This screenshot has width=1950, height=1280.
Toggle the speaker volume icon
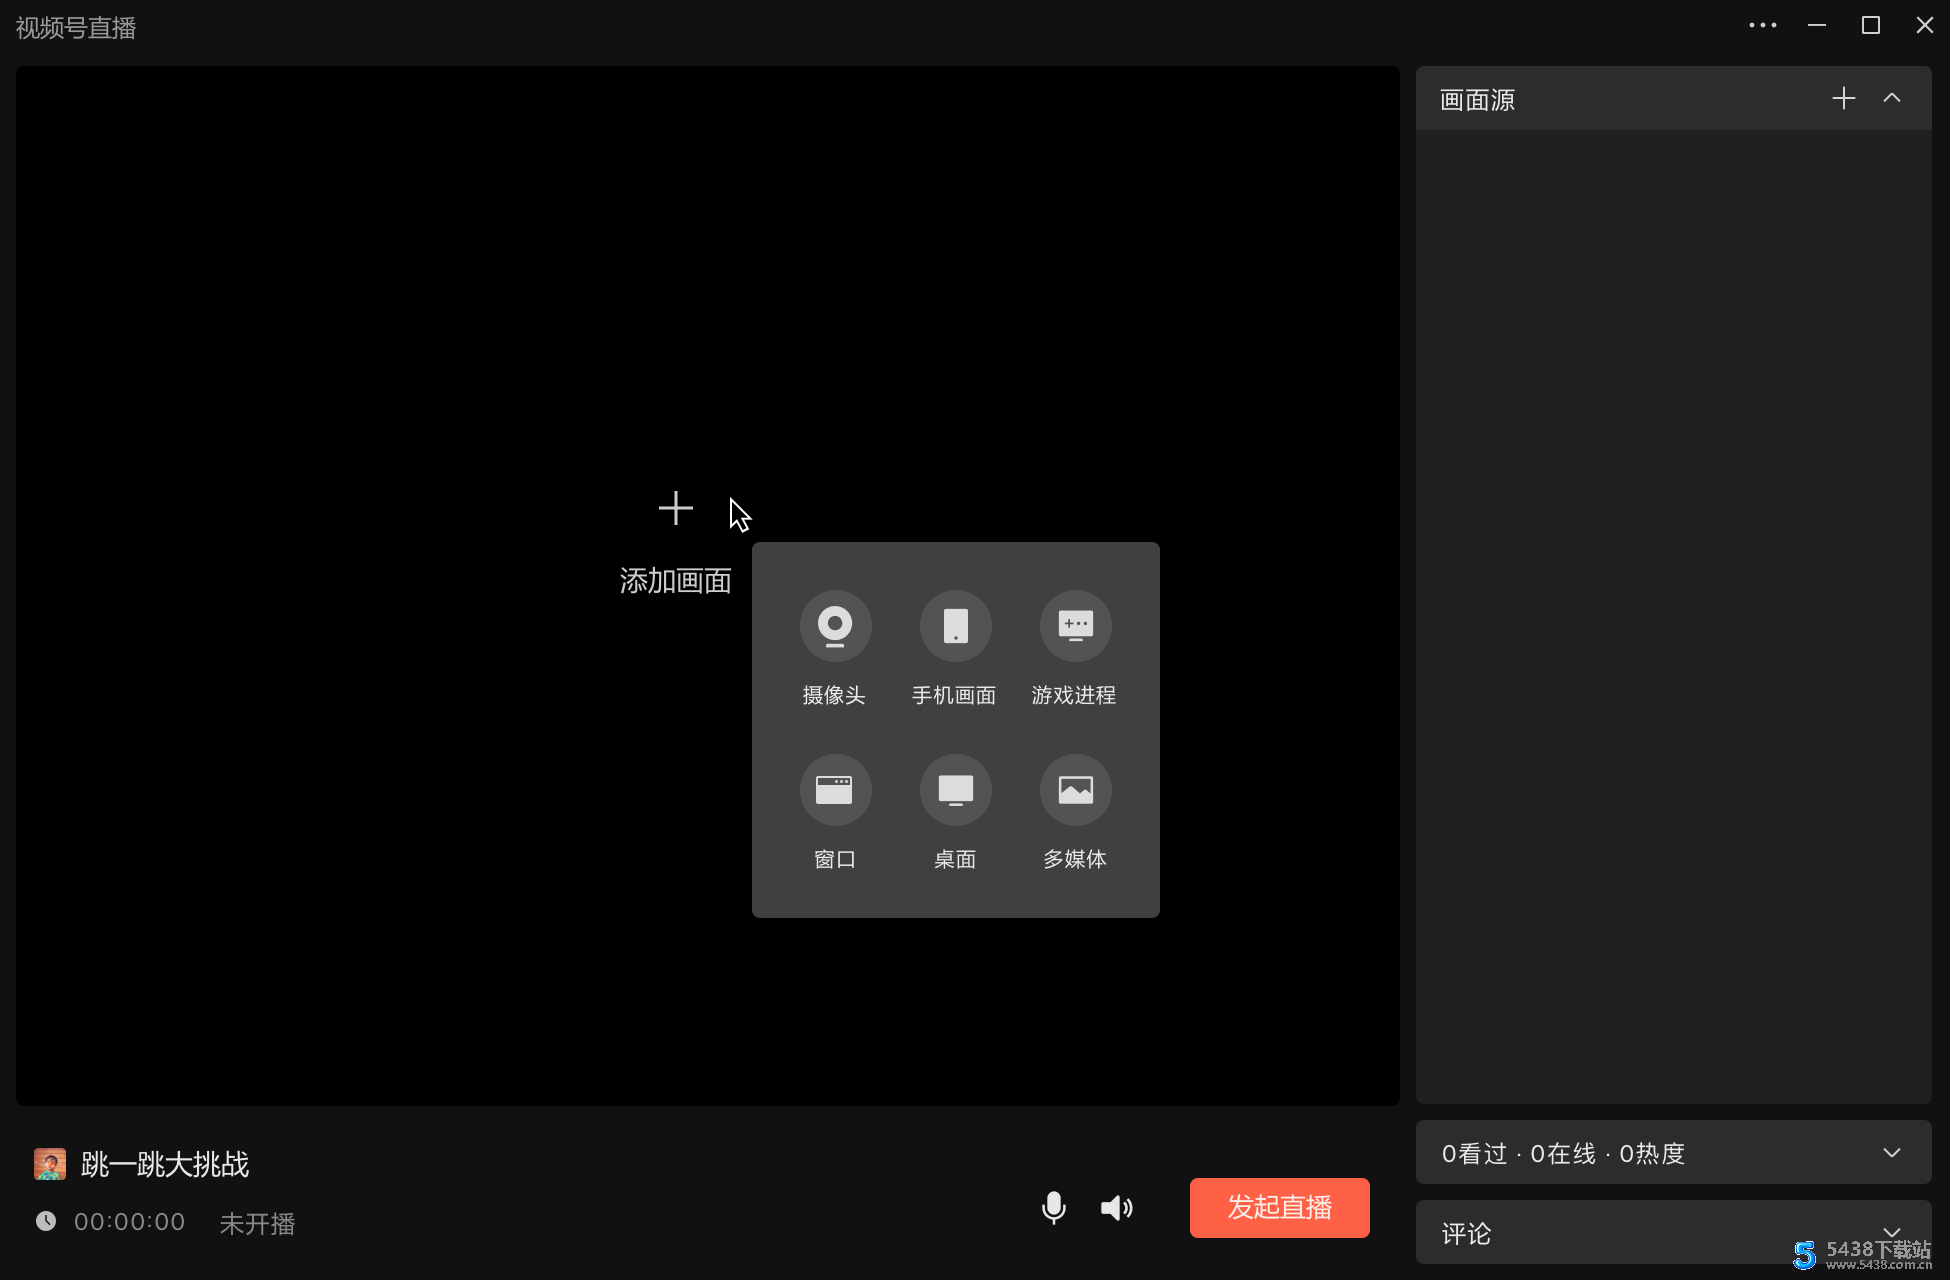click(1116, 1208)
